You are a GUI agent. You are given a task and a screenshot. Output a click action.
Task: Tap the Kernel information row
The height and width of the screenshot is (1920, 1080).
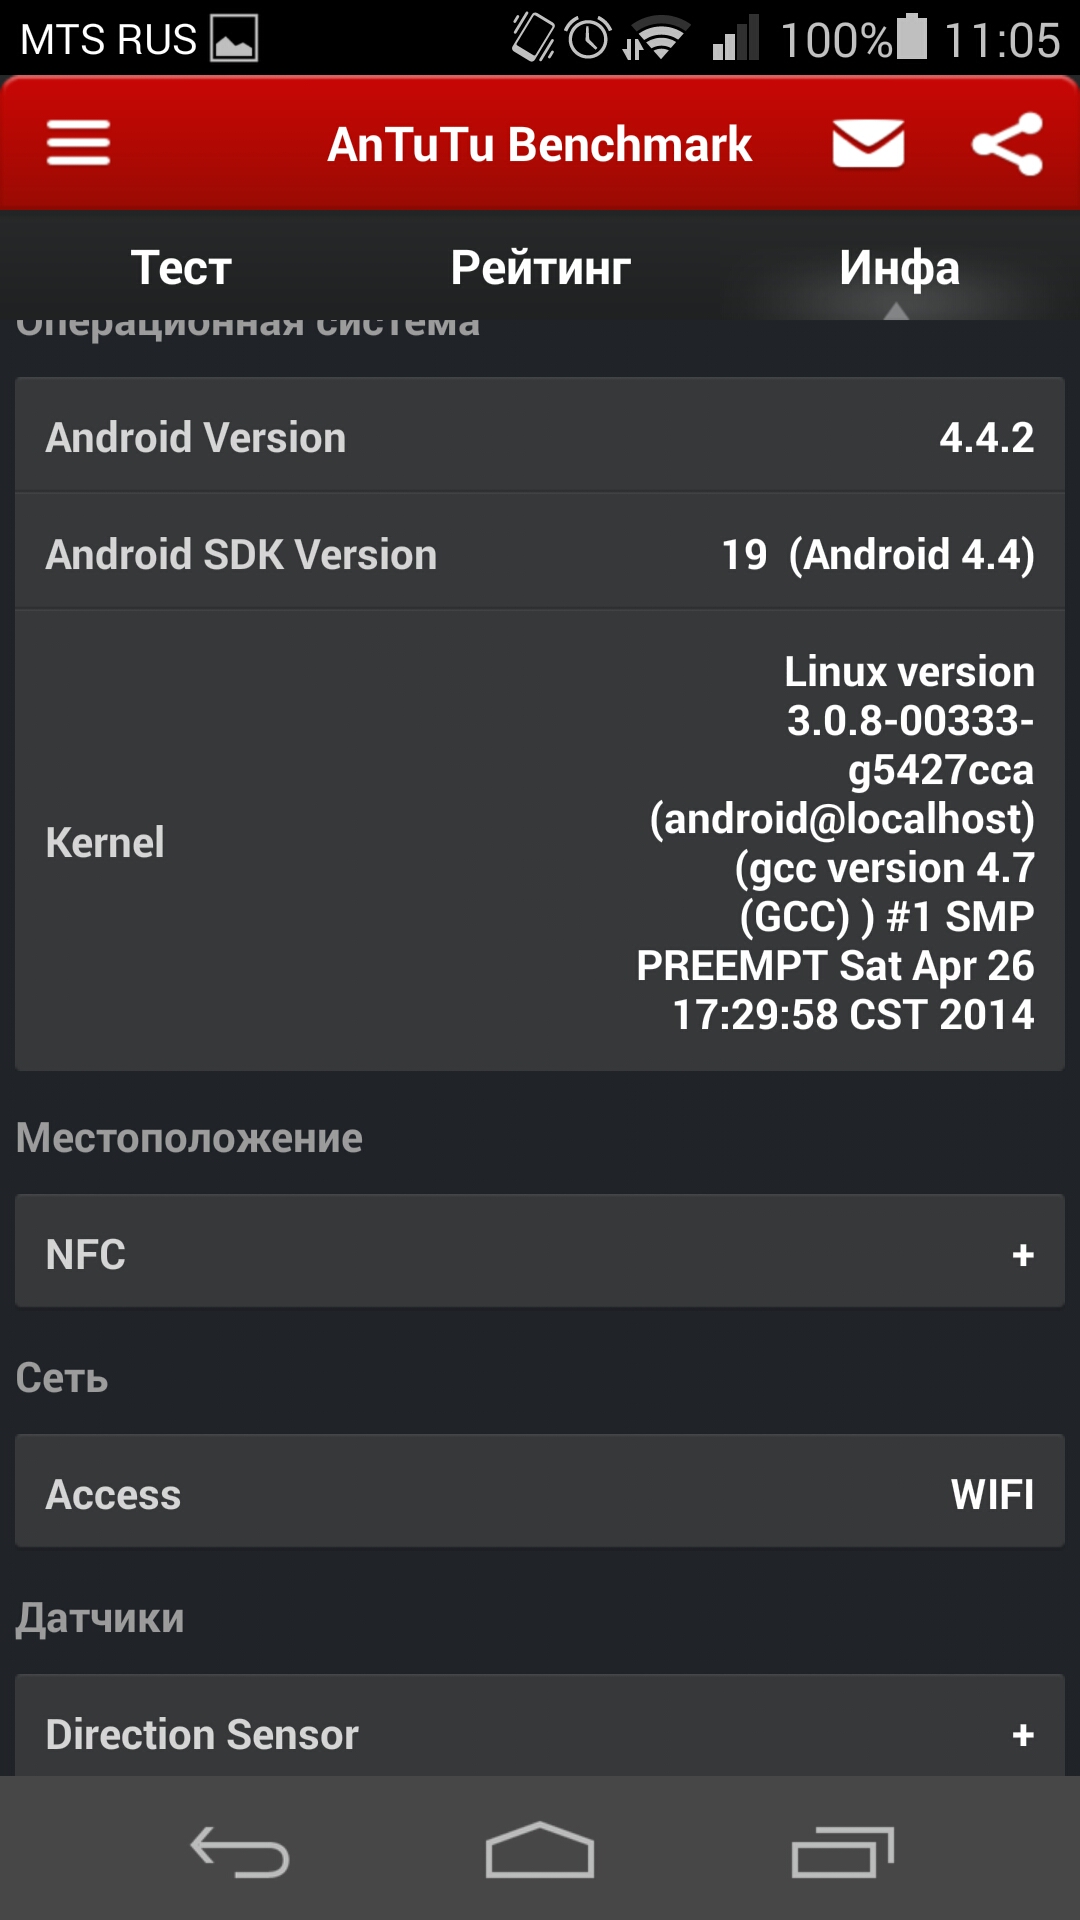(x=540, y=841)
